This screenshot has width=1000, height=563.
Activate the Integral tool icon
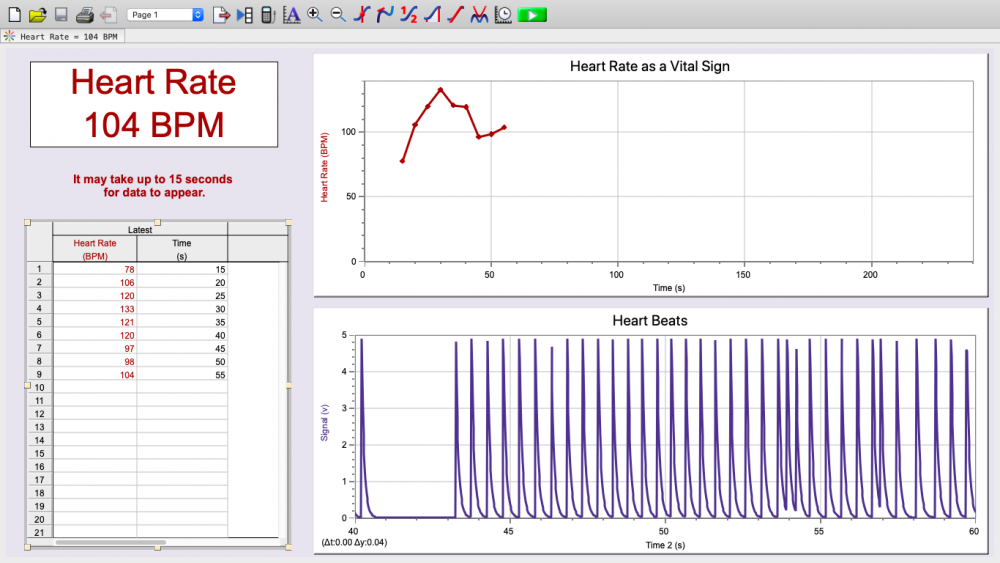(432, 15)
